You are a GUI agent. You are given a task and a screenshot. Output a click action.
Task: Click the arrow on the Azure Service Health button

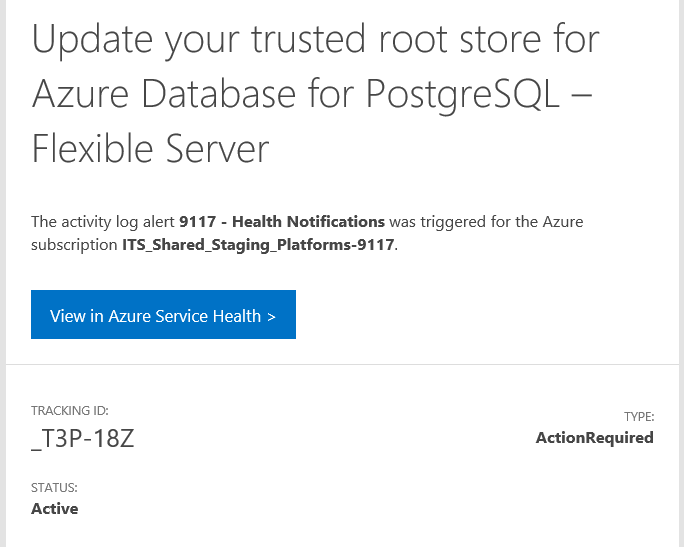tap(271, 316)
